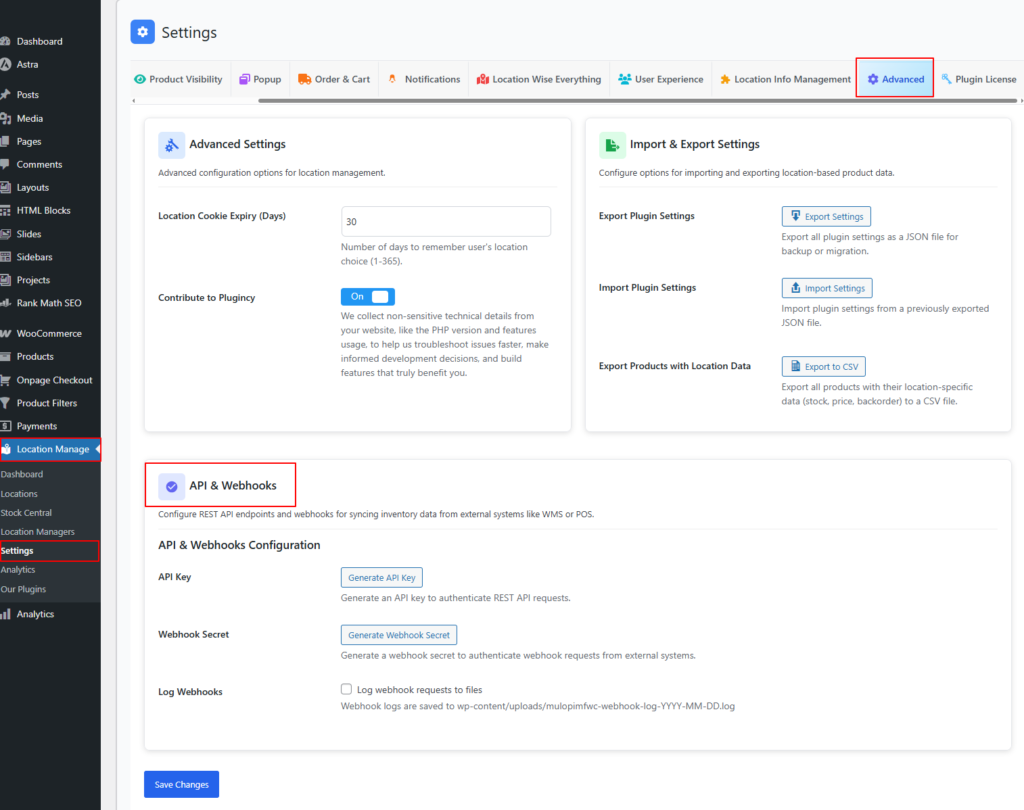Open WooCommerce from the sidebar icon
1024x810 pixels.
[x=6, y=333]
